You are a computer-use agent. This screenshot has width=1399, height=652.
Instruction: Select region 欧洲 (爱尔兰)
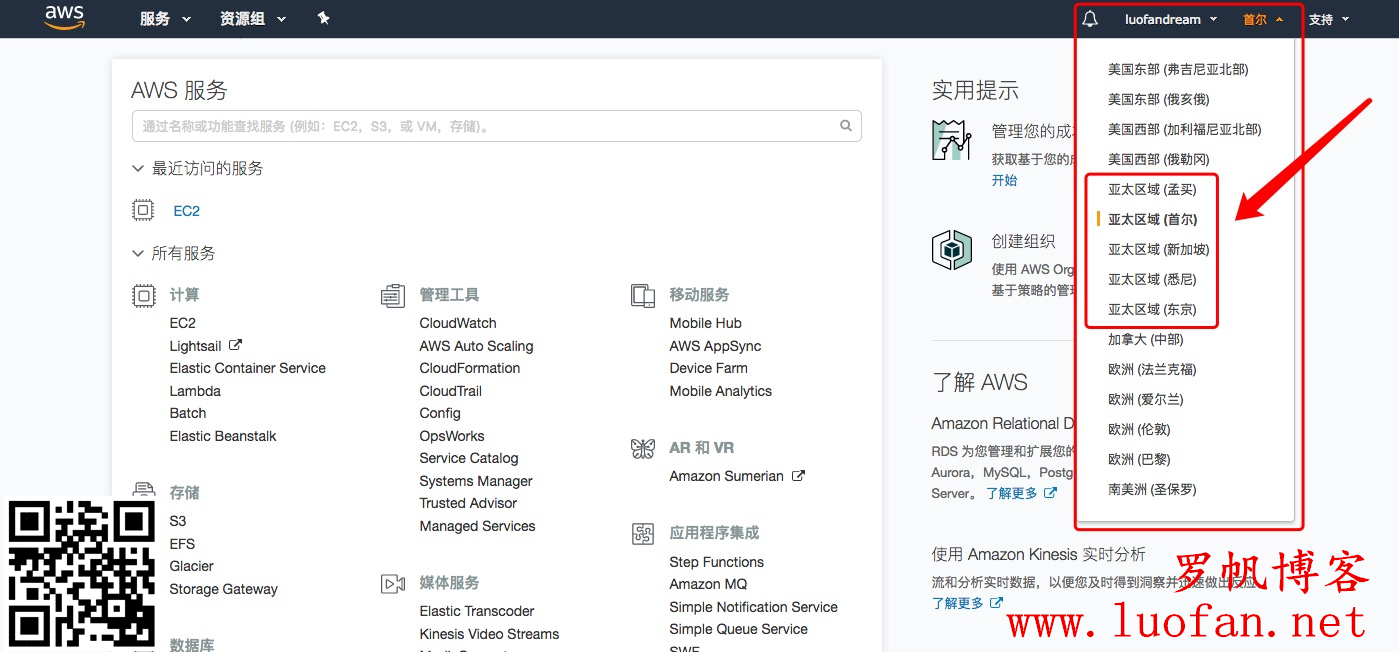click(1146, 399)
